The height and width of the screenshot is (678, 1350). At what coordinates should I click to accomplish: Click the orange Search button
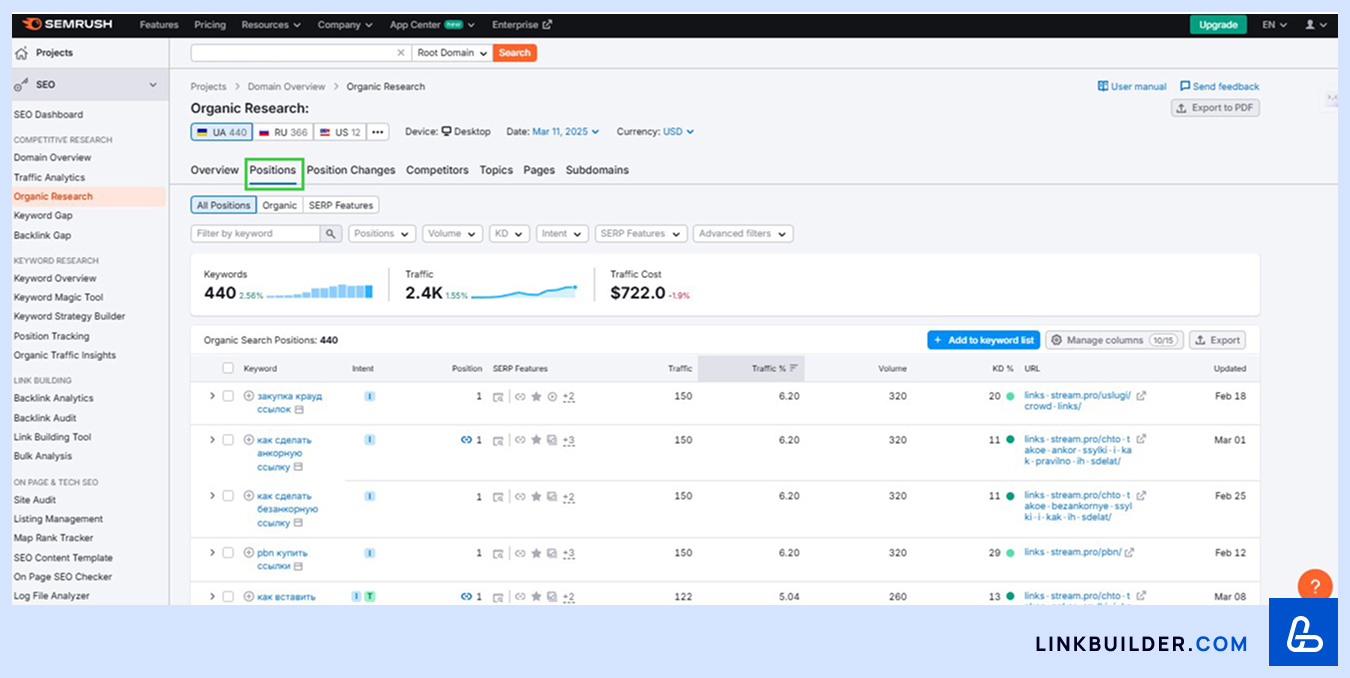pyautogui.click(x=515, y=53)
